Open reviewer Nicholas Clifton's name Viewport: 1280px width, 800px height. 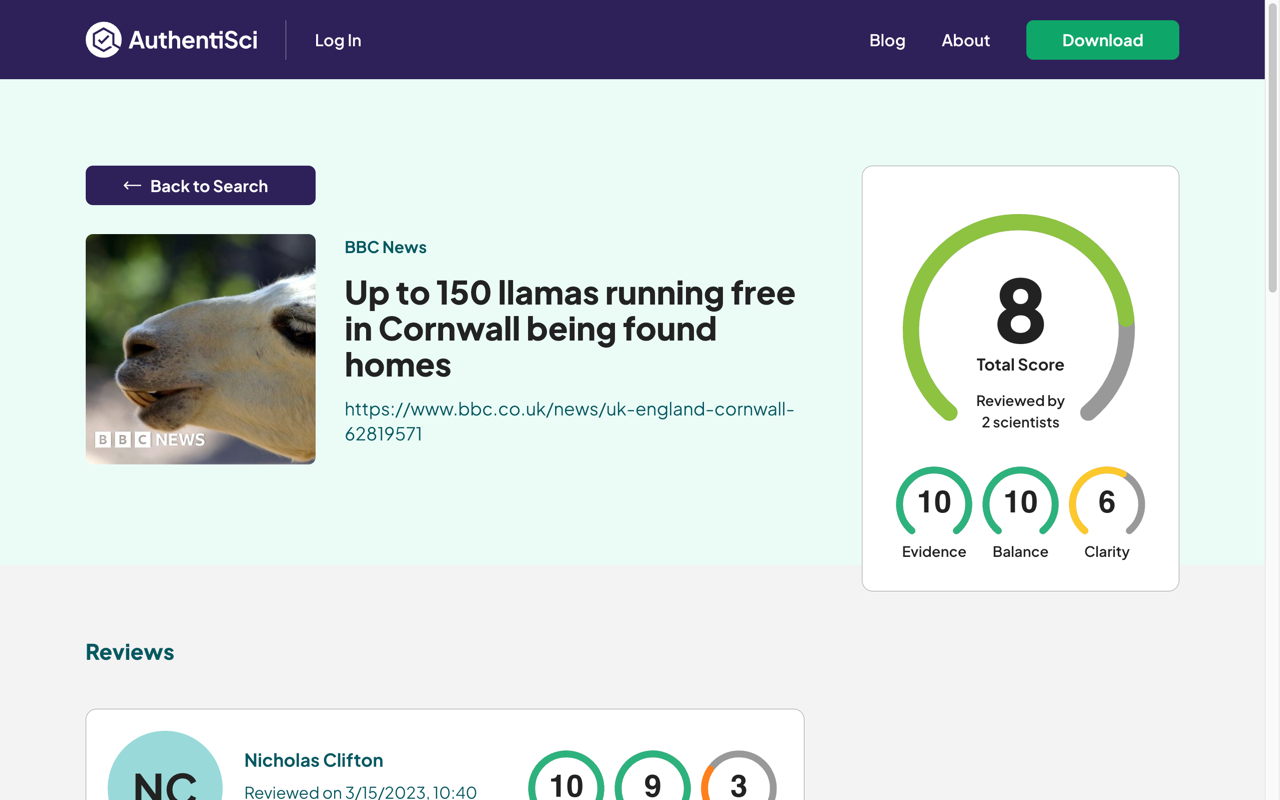pyautogui.click(x=314, y=760)
